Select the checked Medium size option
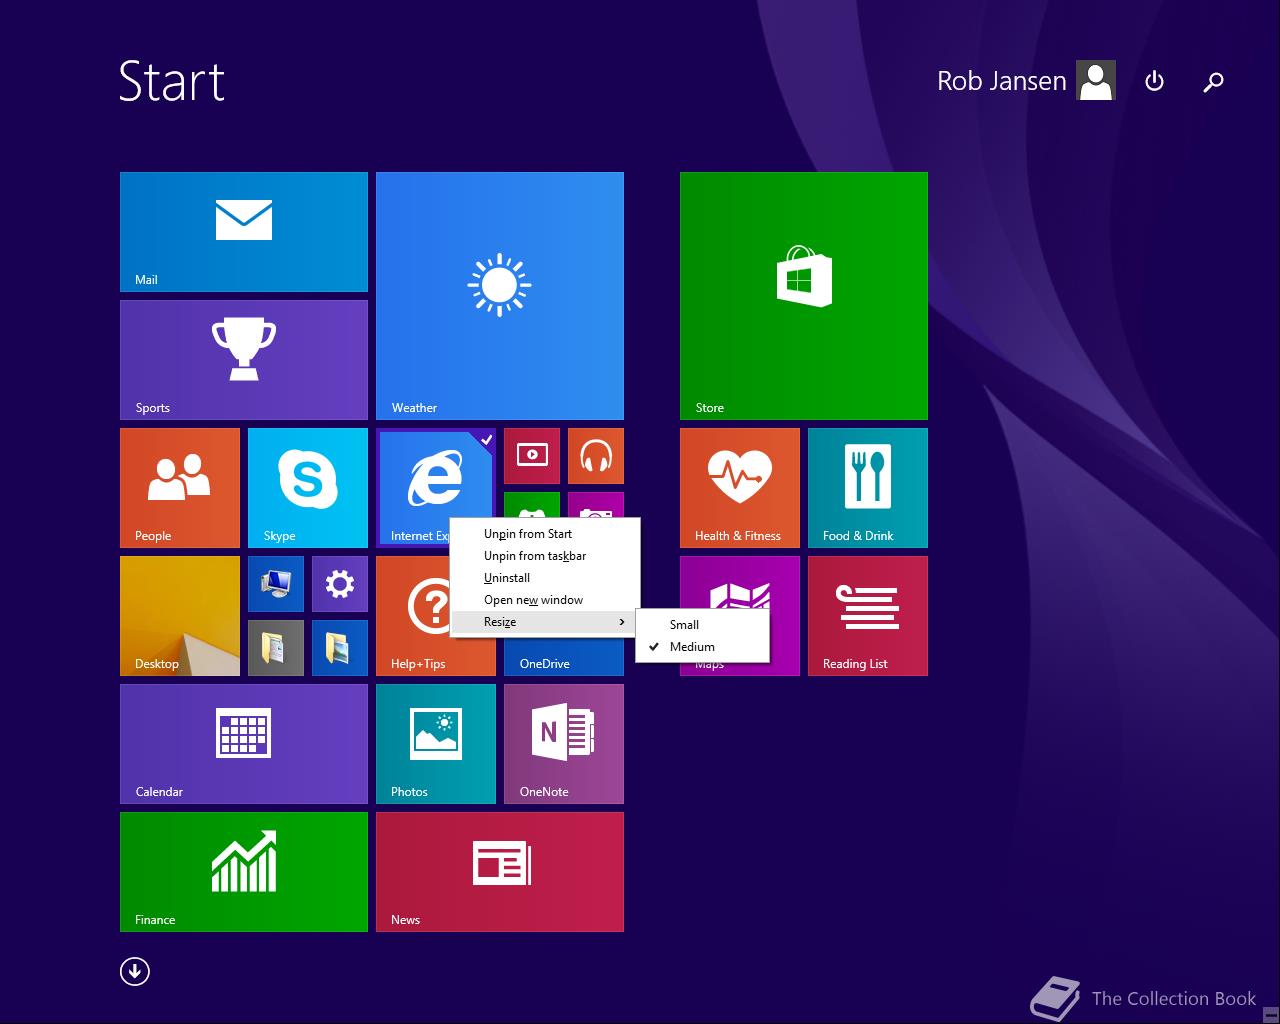1280x1024 pixels. coord(703,647)
